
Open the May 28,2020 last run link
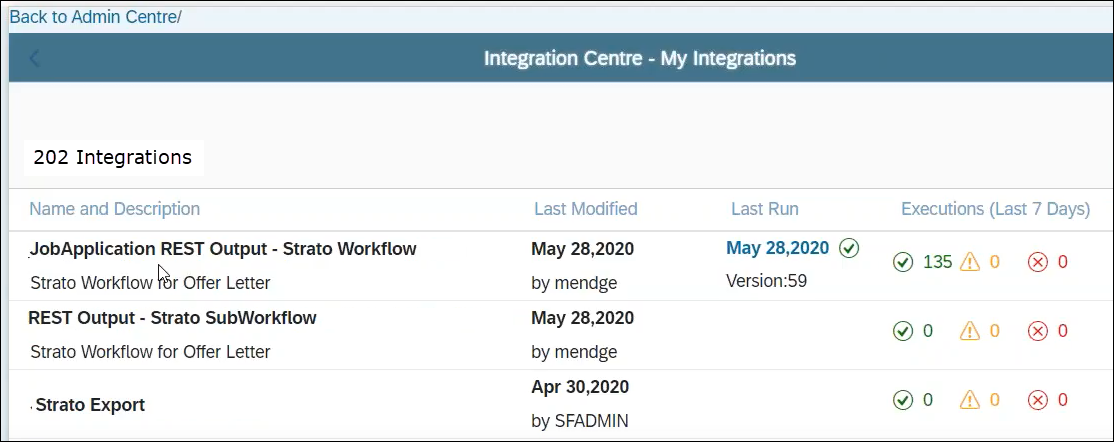tap(778, 248)
